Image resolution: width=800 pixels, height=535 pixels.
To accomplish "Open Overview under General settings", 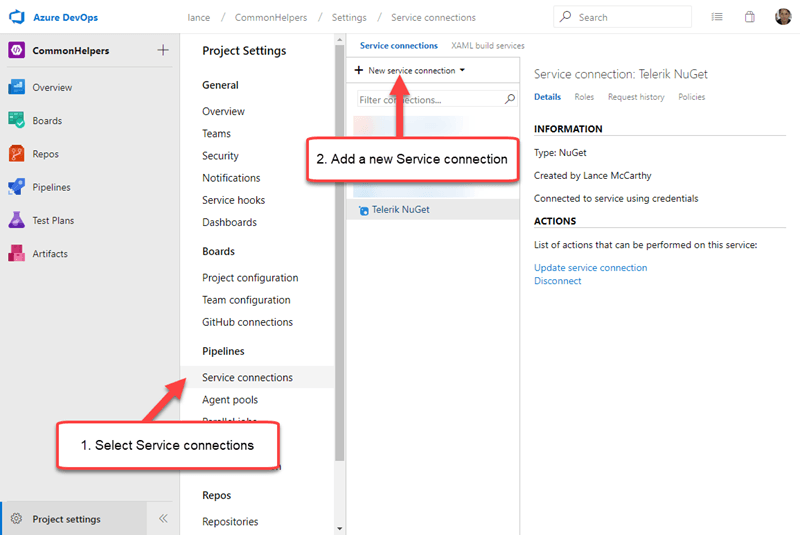I will pos(223,111).
